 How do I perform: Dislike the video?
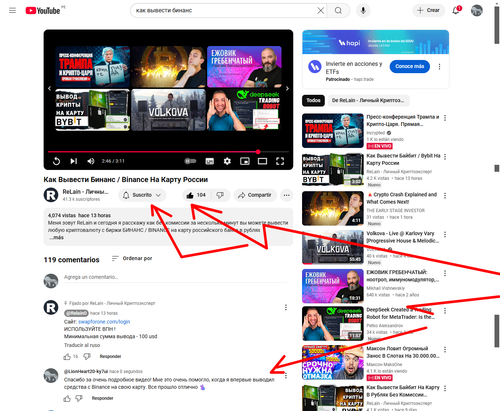(x=220, y=195)
